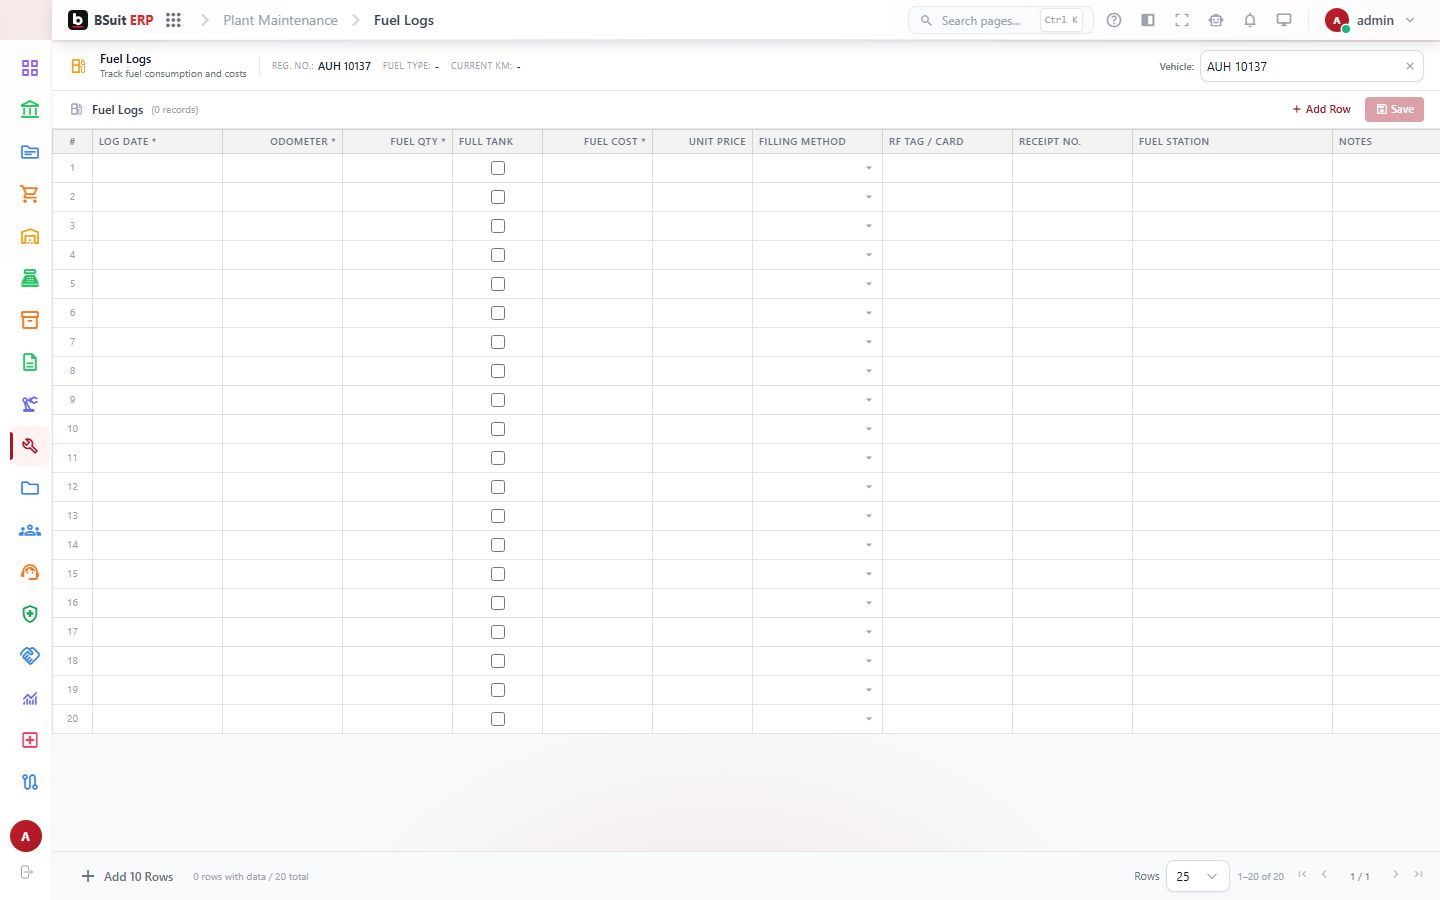Screen dimensions: 1440x900
Task: Open the analytics chart module in sidebar
Action: click(x=30, y=698)
